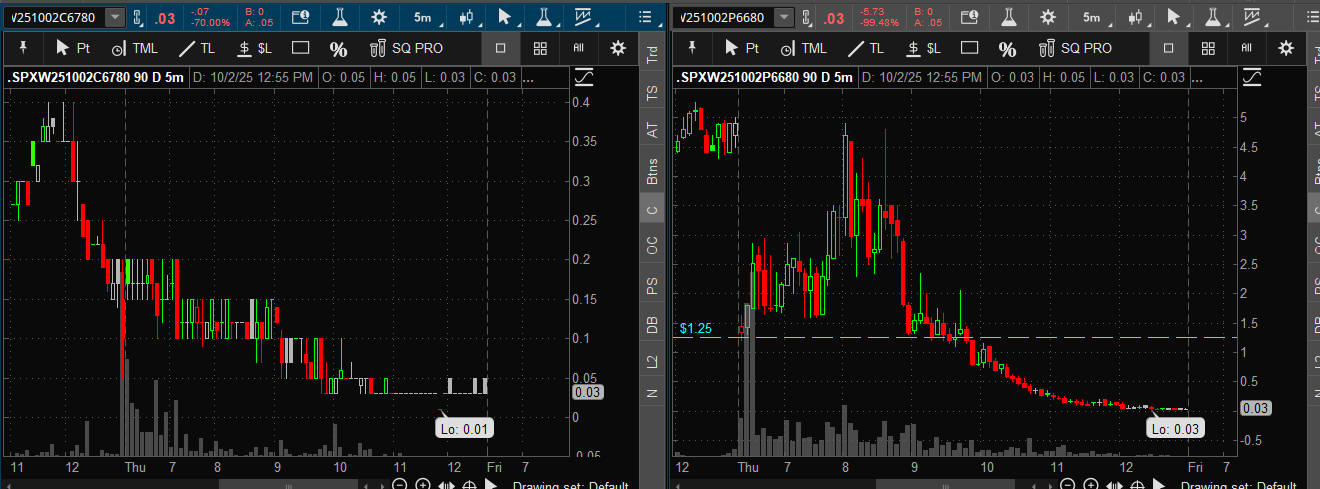This screenshot has width=1320, height=489.
Task: Toggle four-grid layout on C6780 toolbar
Action: [540, 47]
